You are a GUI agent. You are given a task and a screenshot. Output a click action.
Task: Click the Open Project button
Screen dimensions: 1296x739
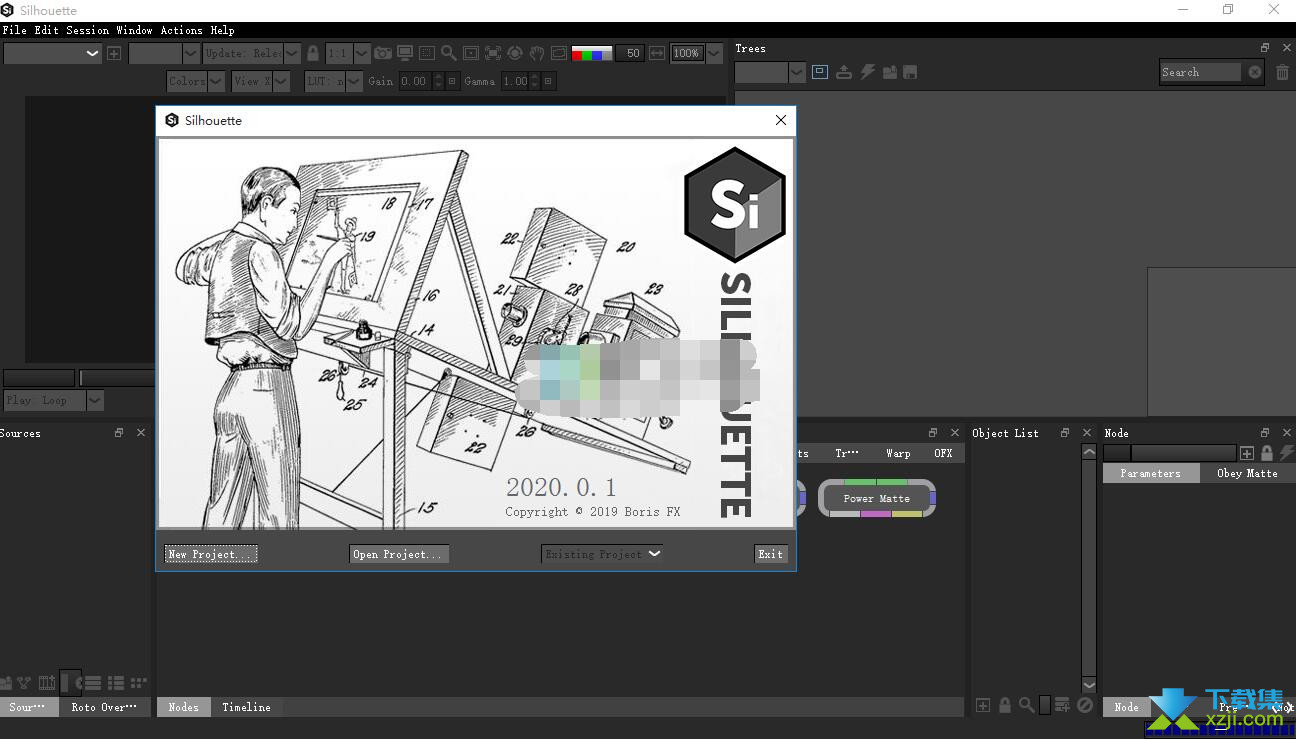pos(399,554)
